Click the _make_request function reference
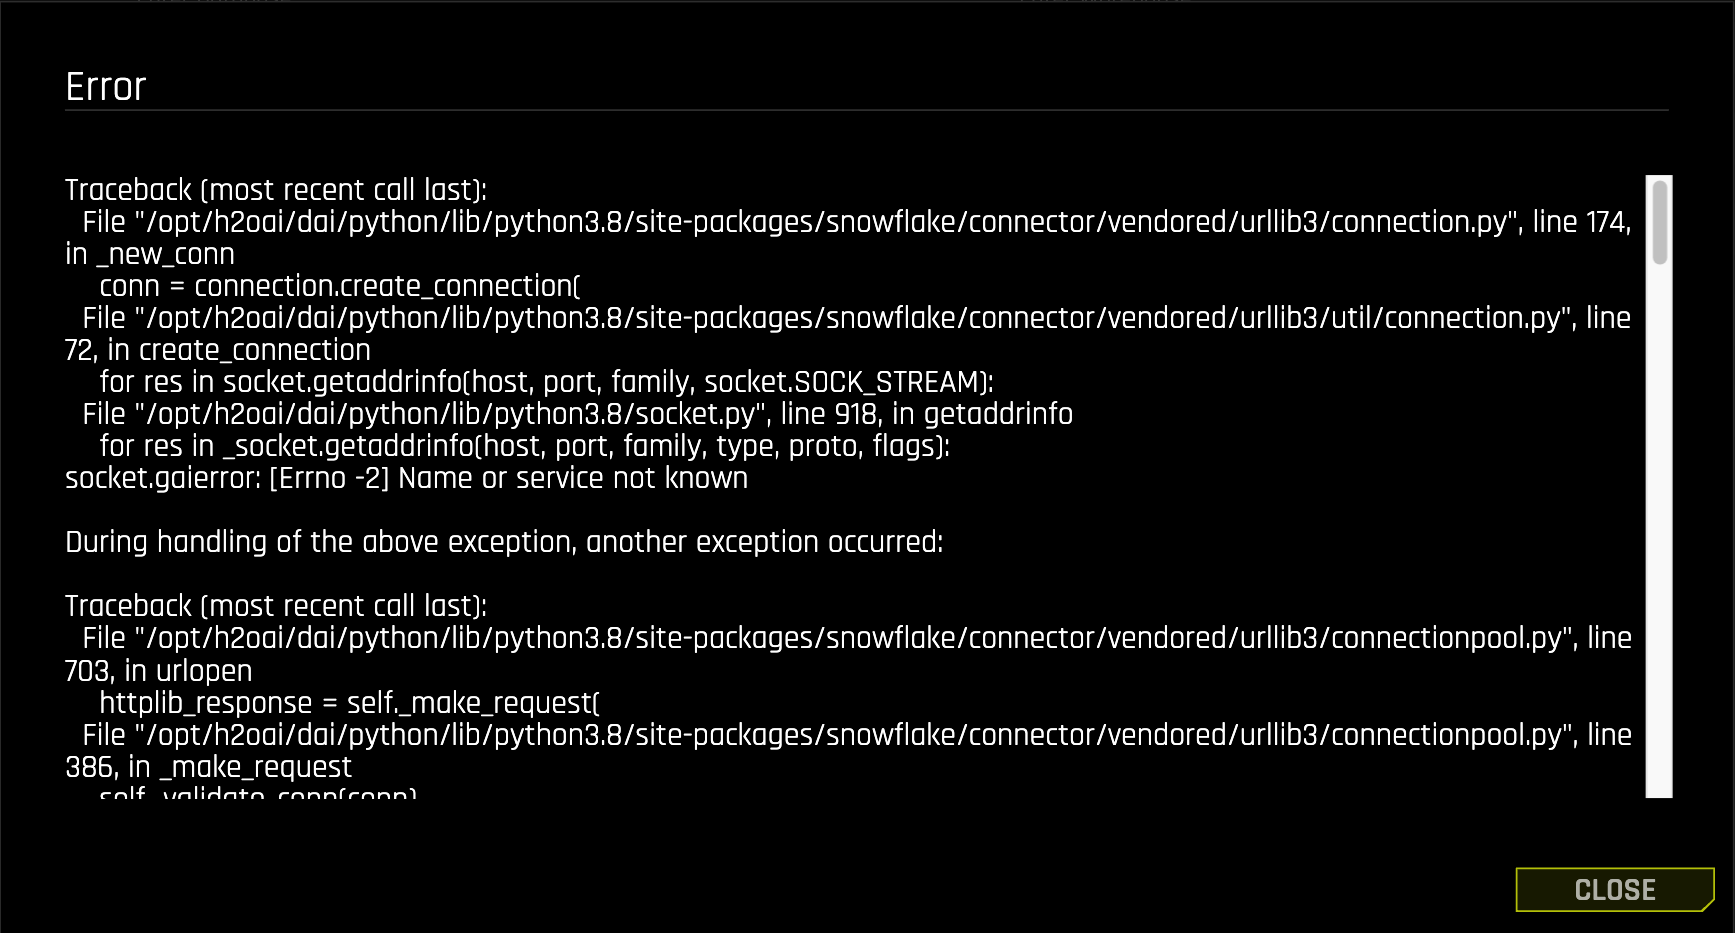Screen dimensions: 1735x933 click(255, 766)
